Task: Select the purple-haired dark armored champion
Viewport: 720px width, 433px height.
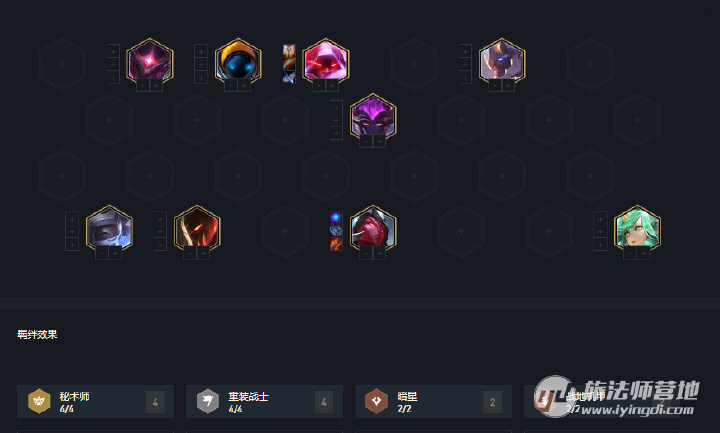Action: tap(373, 117)
